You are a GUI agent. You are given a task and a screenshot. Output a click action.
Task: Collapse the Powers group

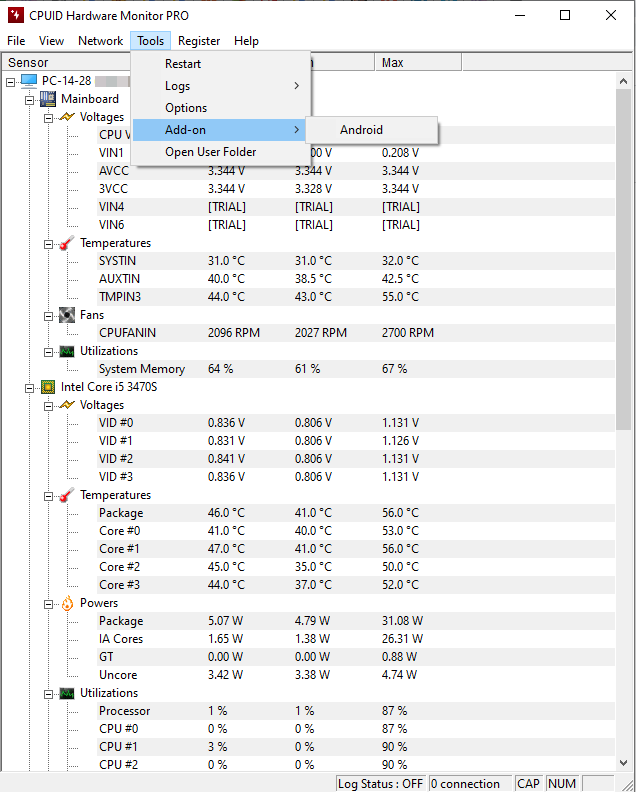point(48,604)
